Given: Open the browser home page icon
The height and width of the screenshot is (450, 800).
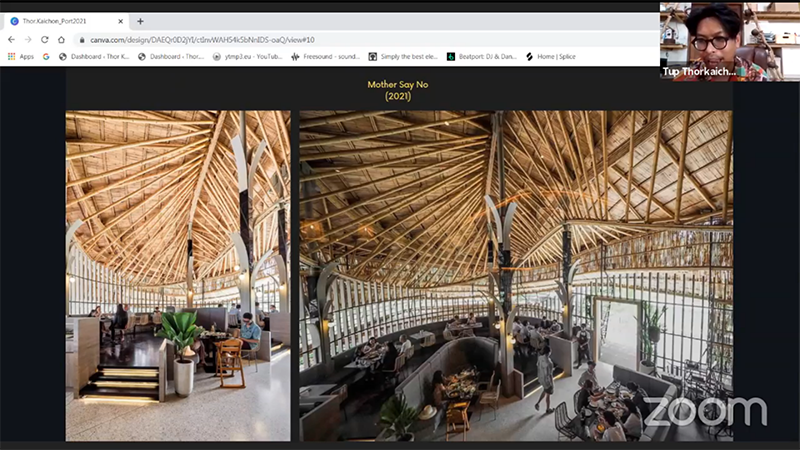Looking at the screenshot, I should coord(61,40).
